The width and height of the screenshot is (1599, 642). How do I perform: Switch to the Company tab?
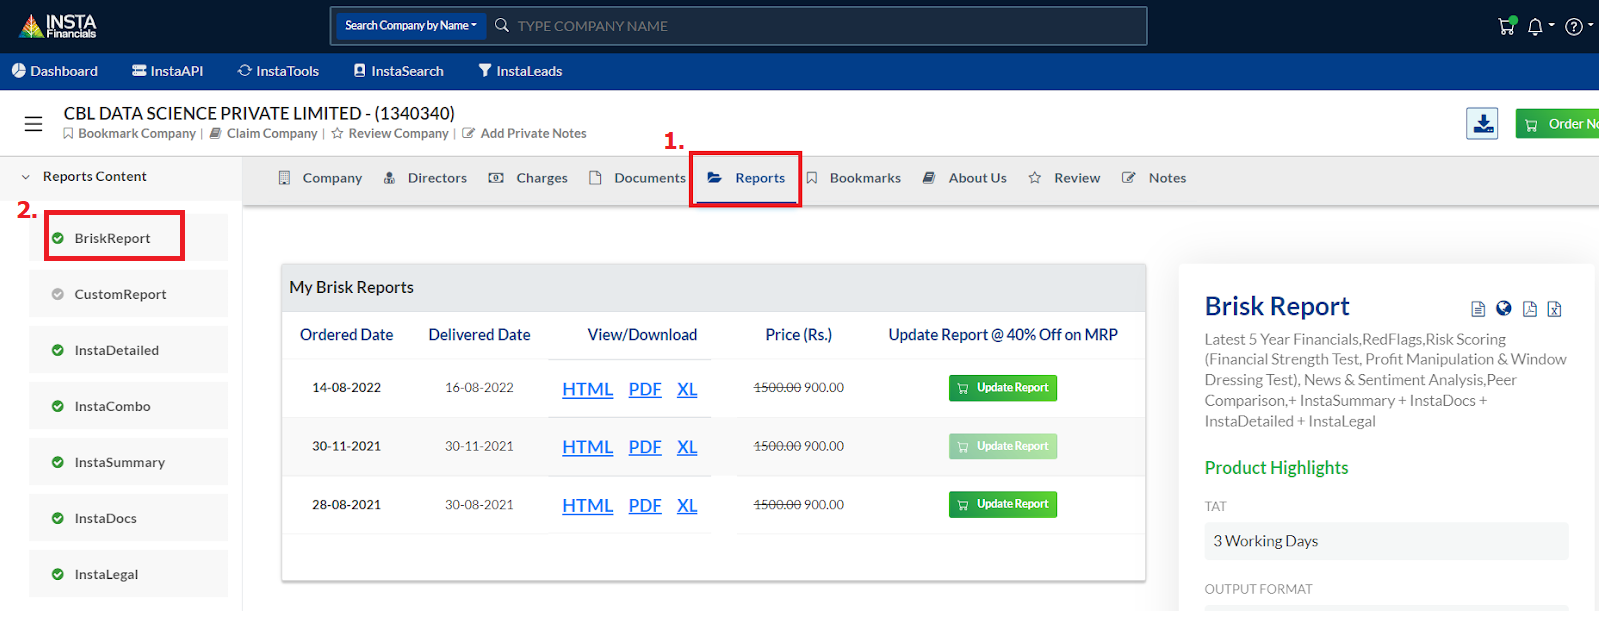coord(320,178)
